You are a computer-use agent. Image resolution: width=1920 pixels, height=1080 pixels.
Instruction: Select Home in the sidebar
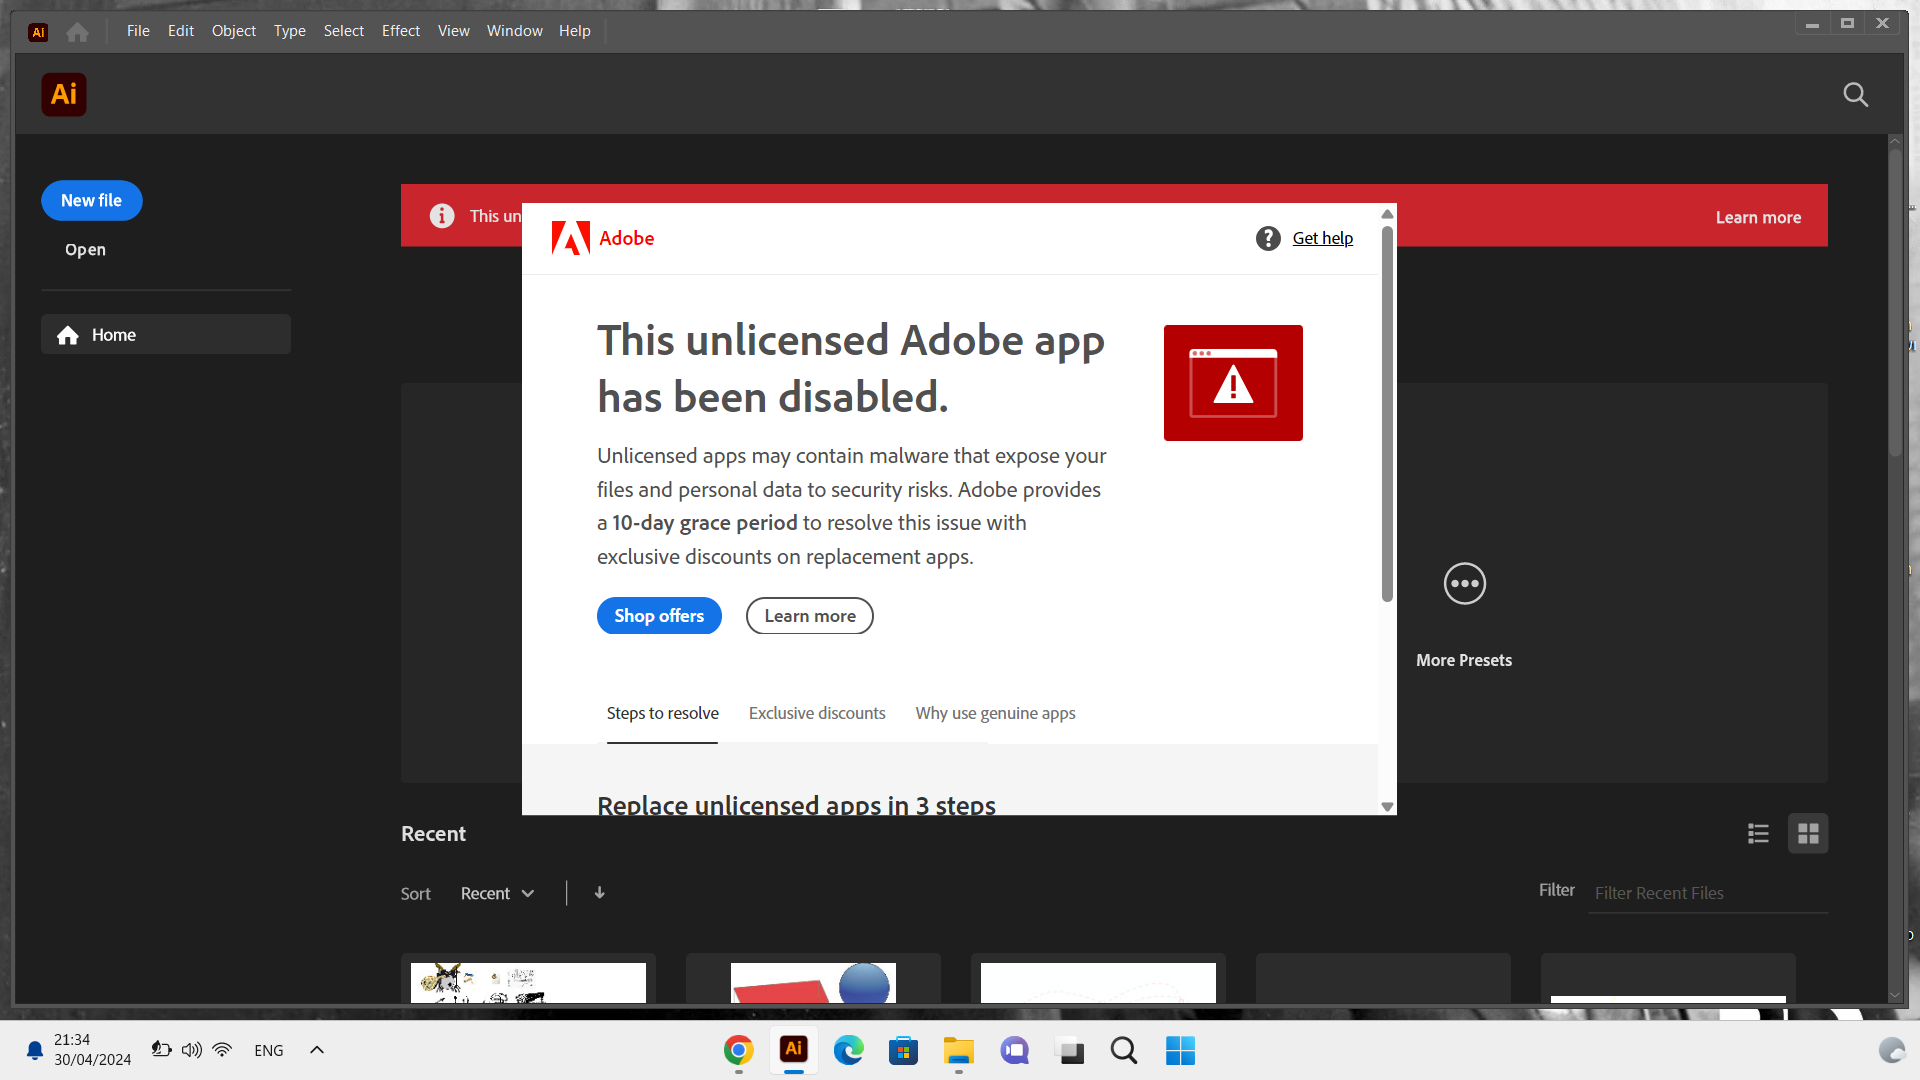(x=166, y=335)
